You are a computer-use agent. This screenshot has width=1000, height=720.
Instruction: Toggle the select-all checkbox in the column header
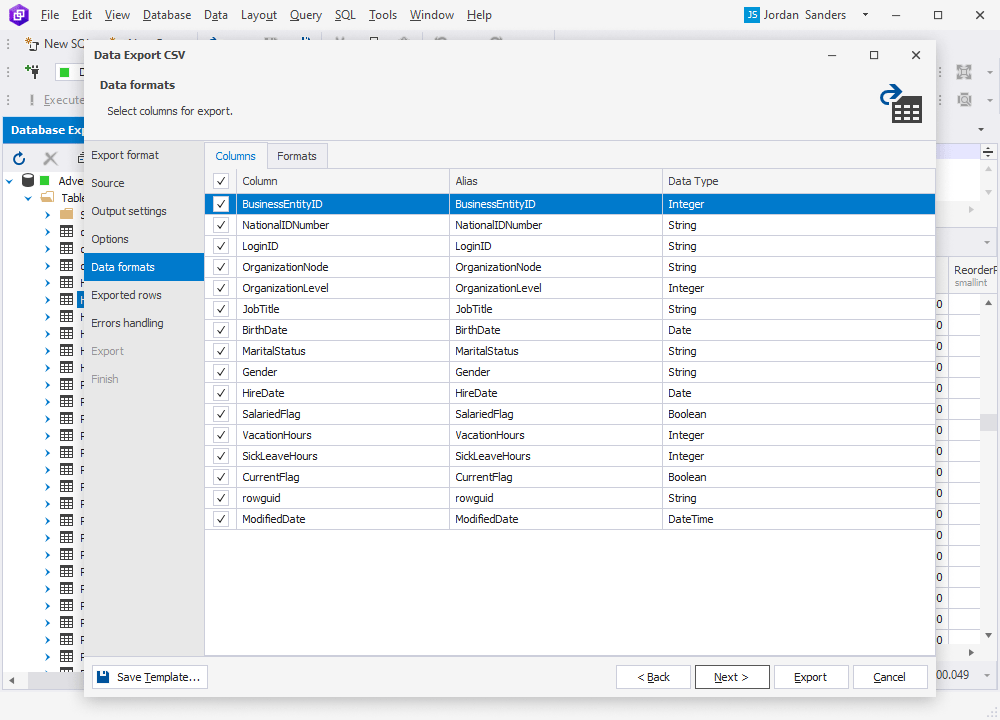point(219,181)
